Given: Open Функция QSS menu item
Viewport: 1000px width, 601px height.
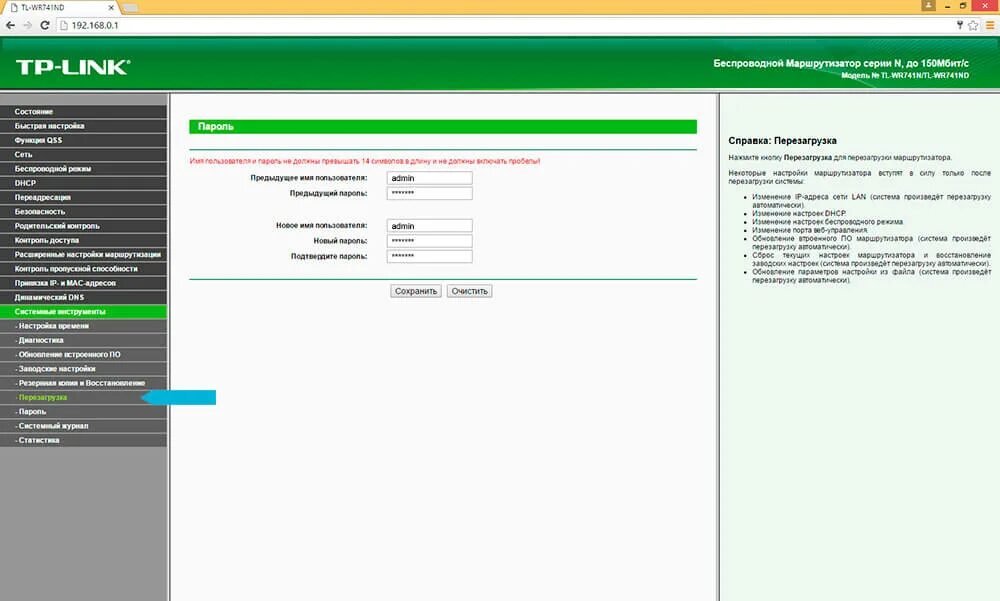Looking at the screenshot, I should point(84,140).
